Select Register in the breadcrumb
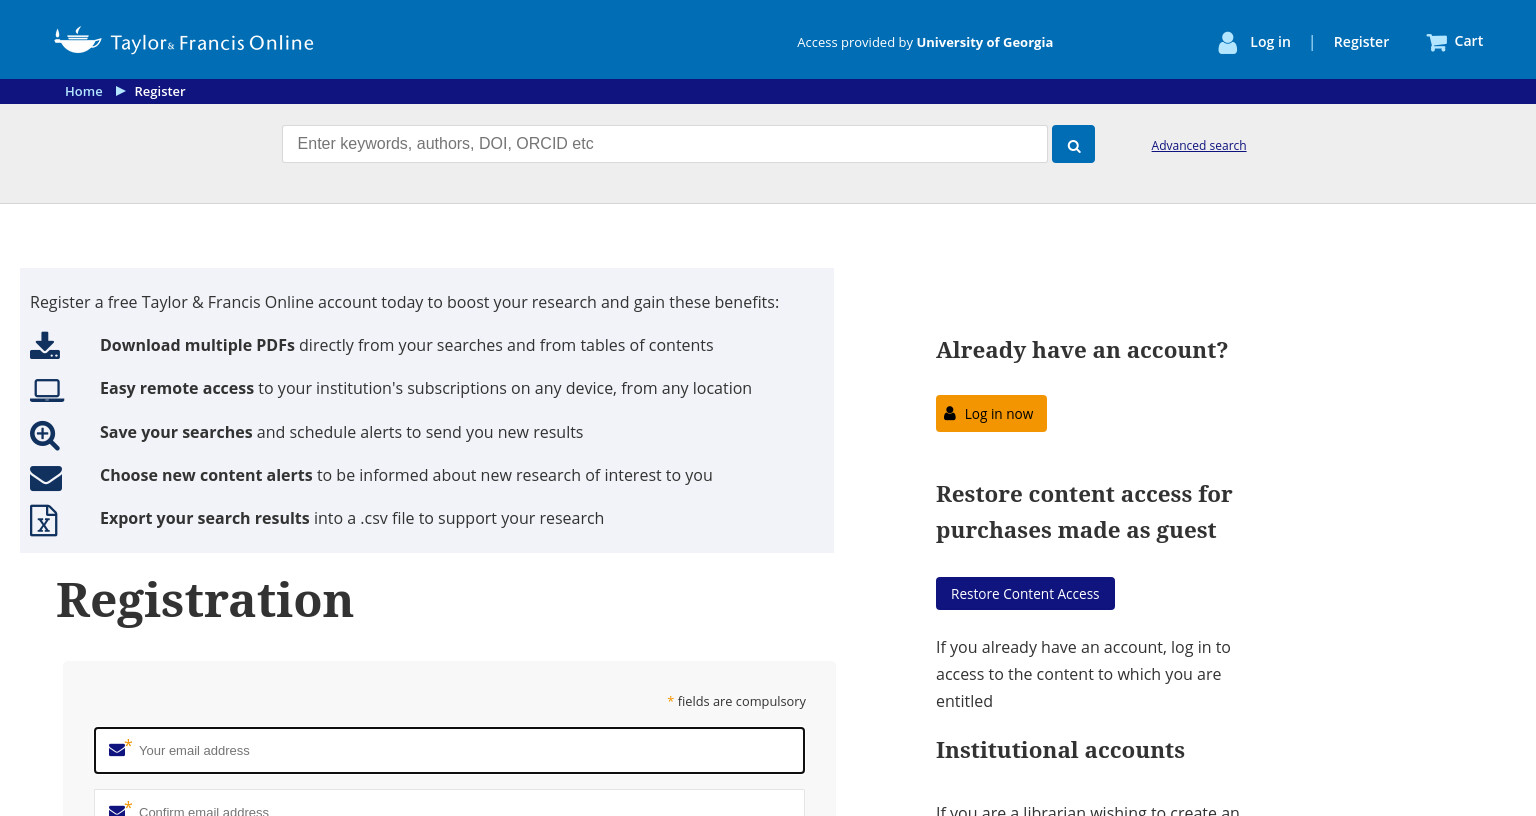The width and height of the screenshot is (1536, 816). pyautogui.click(x=160, y=91)
